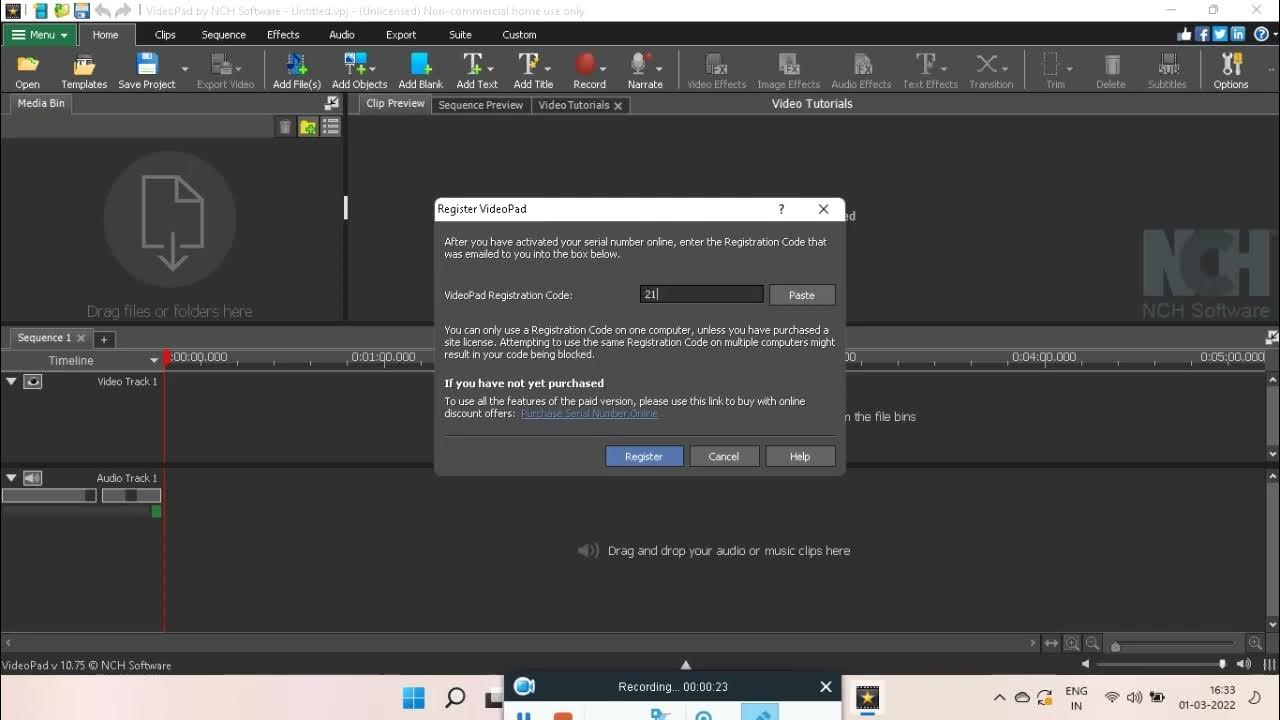1280x720 pixels.
Task: Click the timeline zoom-in magnifier icon
Action: tap(1255, 644)
